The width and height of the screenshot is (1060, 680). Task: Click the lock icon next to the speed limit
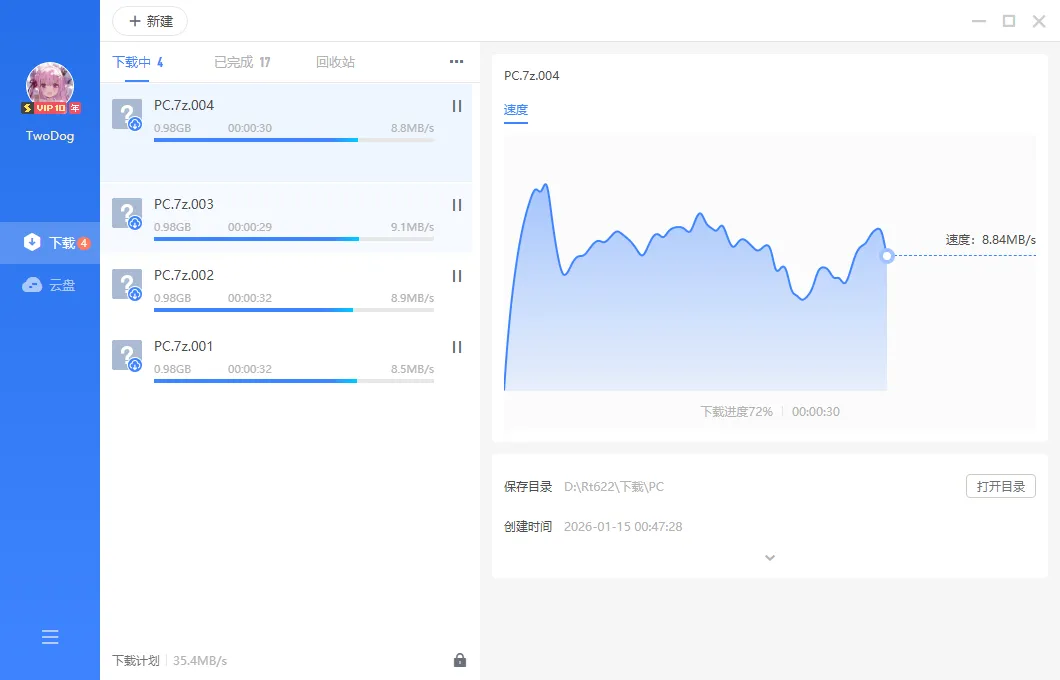pyautogui.click(x=460, y=660)
